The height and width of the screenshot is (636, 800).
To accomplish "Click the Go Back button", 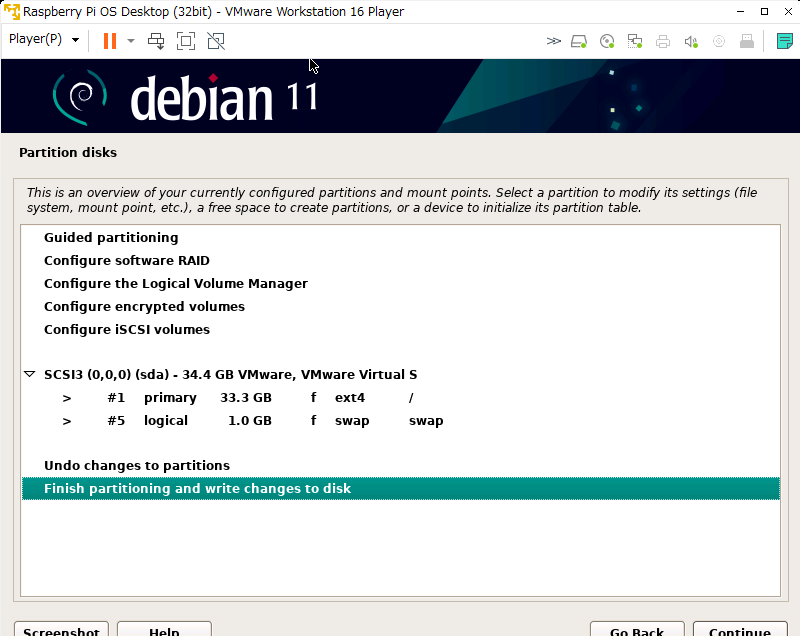I will (x=637, y=629).
